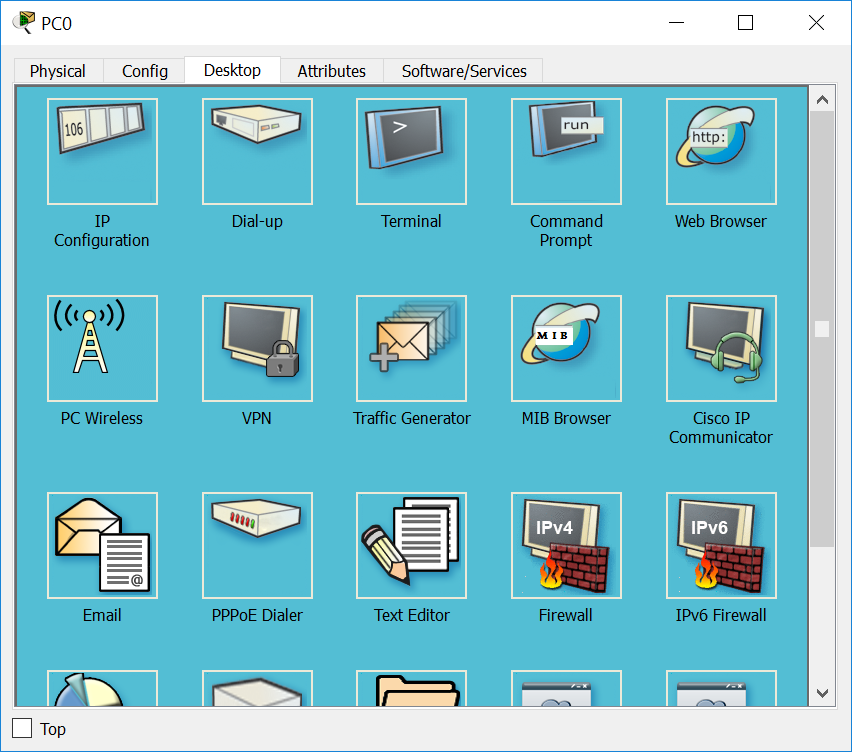Image resolution: width=852 pixels, height=752 pixels.
Task: Click the 'Text Editor' label text
Action: pyautogui.click(x=411, y=615)
